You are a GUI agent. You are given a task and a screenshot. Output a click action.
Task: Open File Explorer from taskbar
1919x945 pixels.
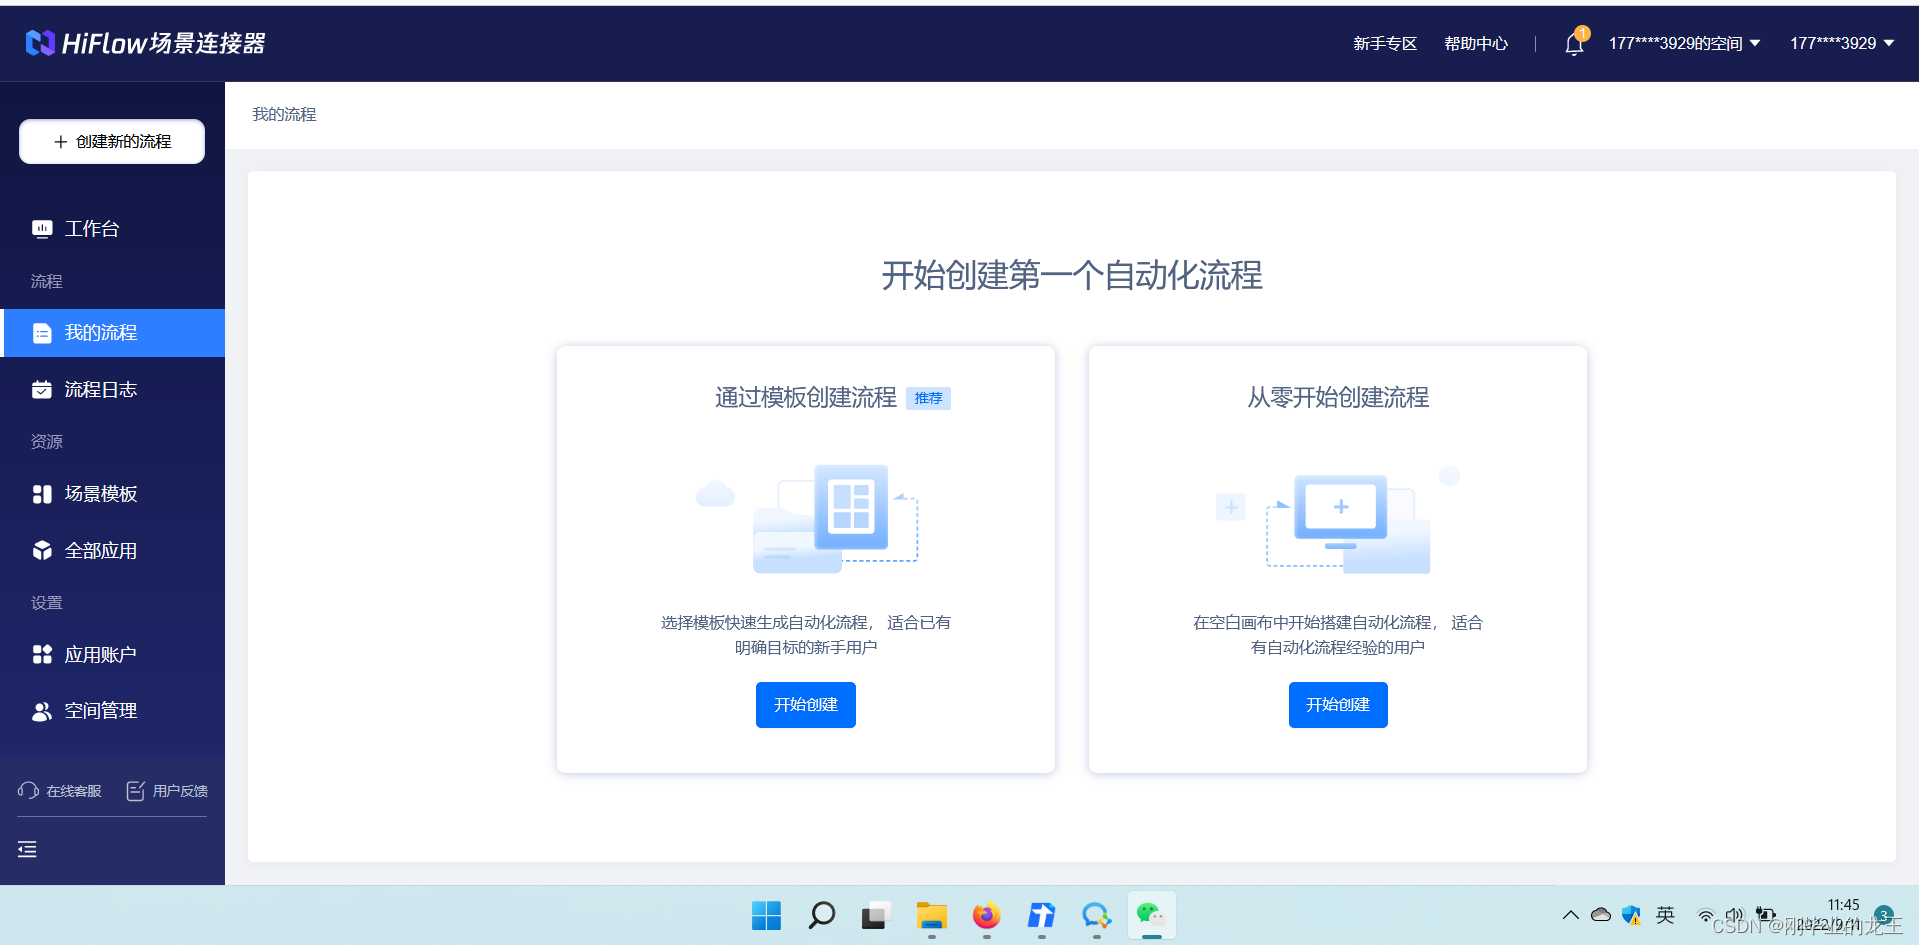[x=931, y=915]
